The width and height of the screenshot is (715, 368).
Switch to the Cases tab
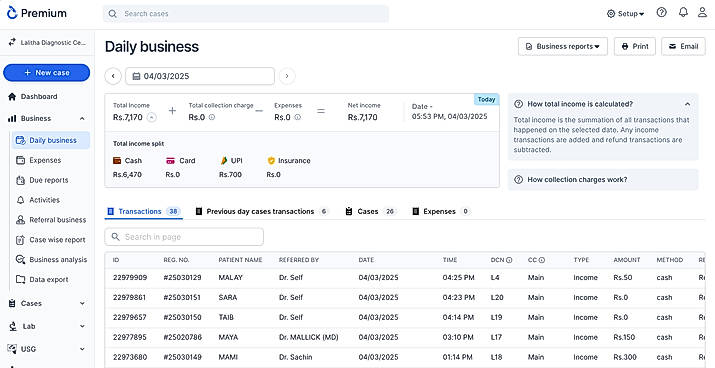coord(370,212)
